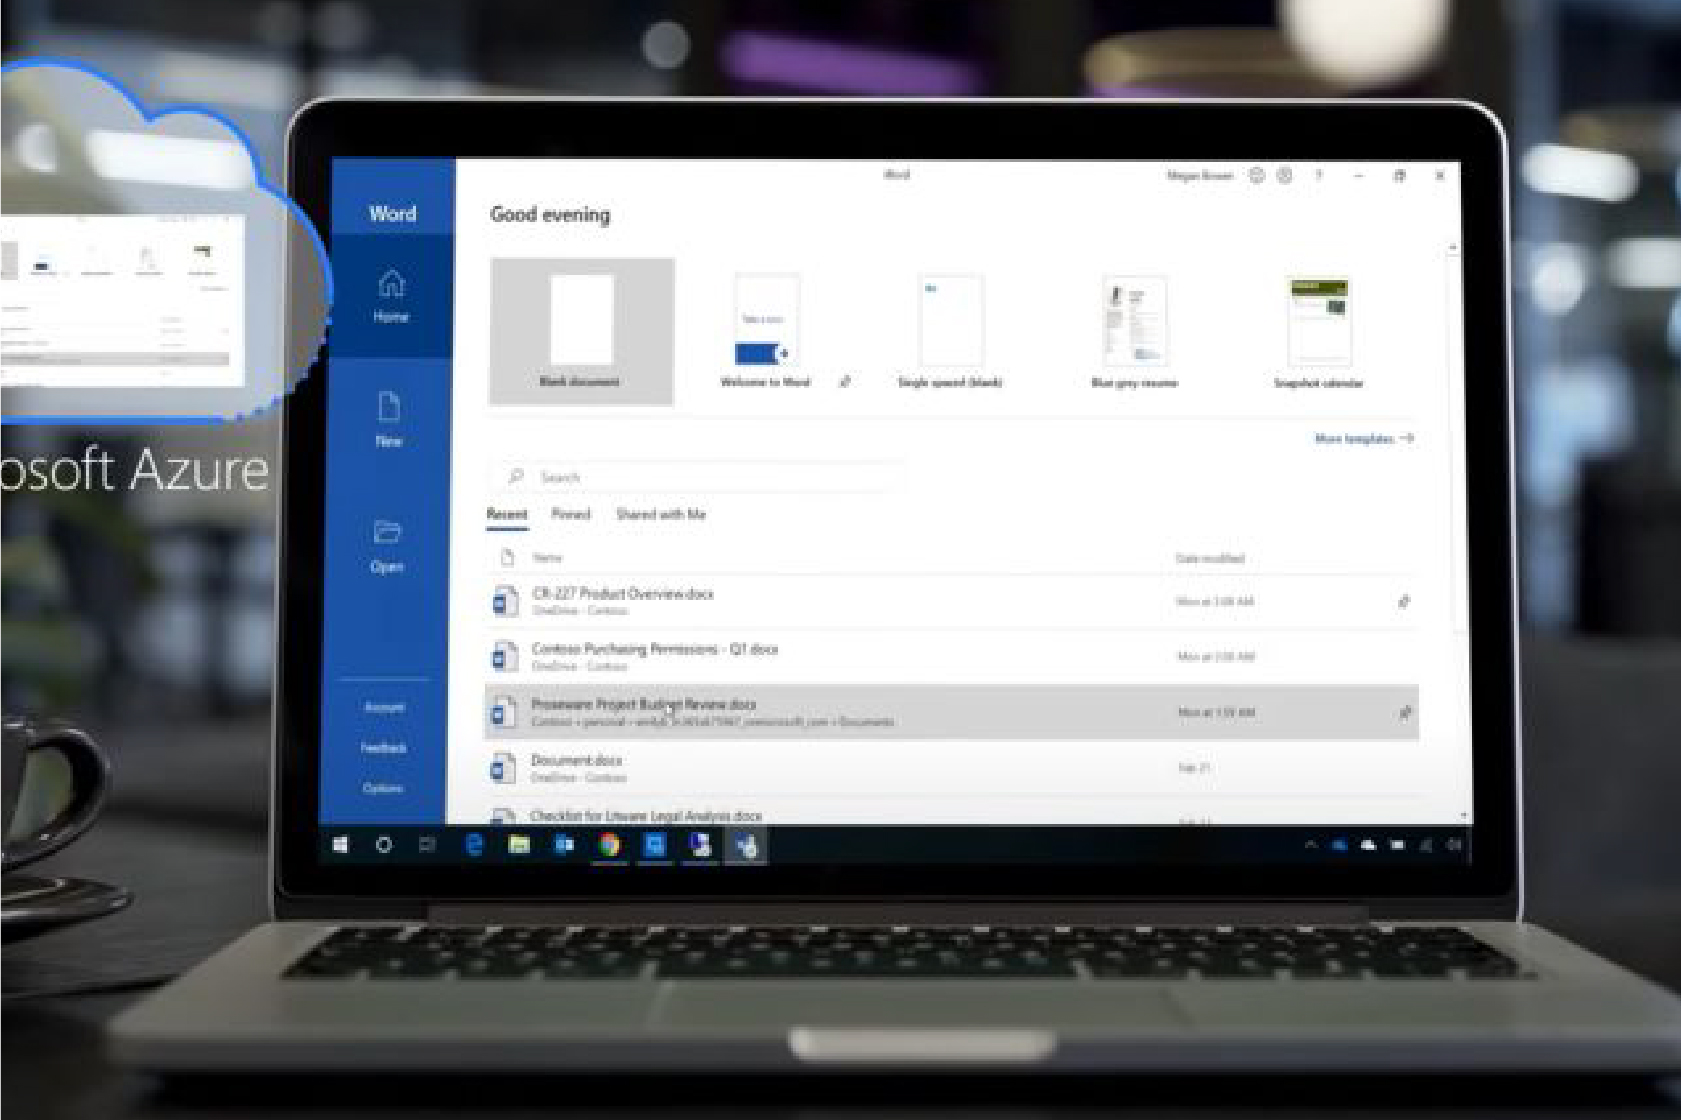1681x1120 pixels.
Task: Open Contoso Purchasing Permissions - Q1.docx
Action: tap(951, 656)
